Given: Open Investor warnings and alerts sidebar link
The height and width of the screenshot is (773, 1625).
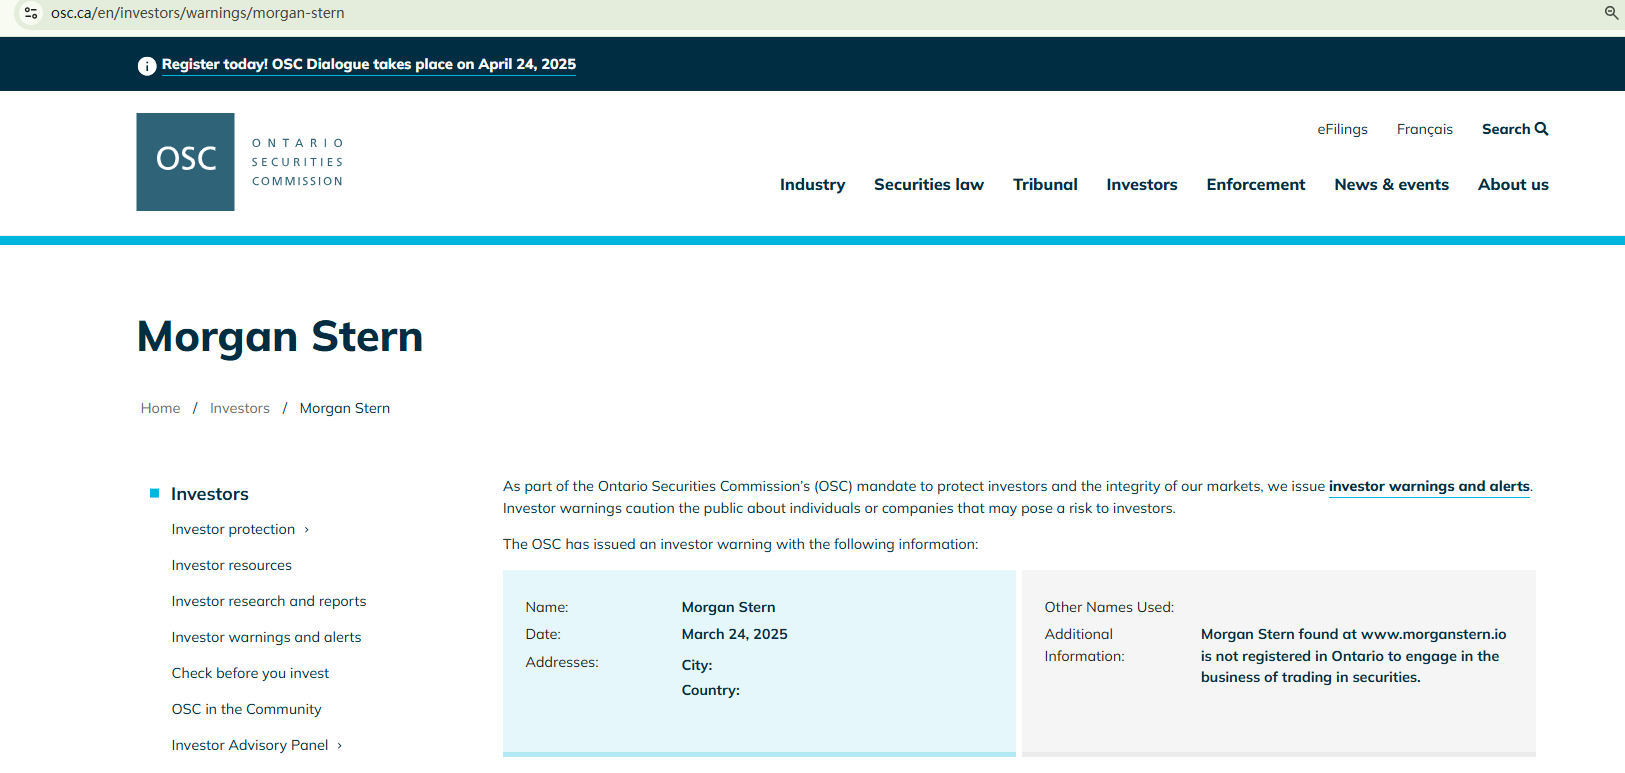Looking at the screenshot, I should click(266, 638).
